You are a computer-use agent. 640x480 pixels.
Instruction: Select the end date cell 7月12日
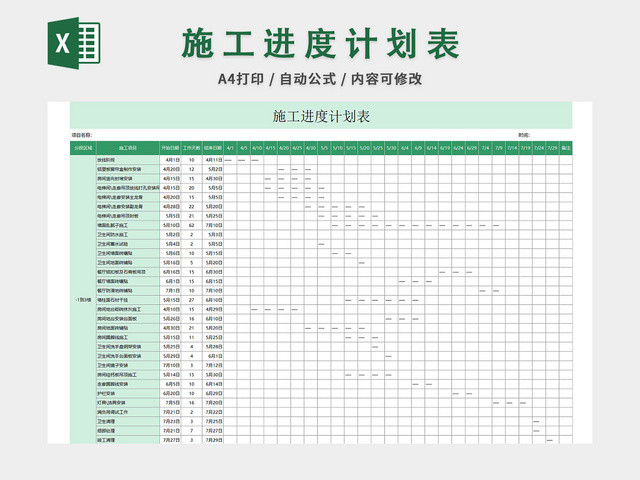213,365
